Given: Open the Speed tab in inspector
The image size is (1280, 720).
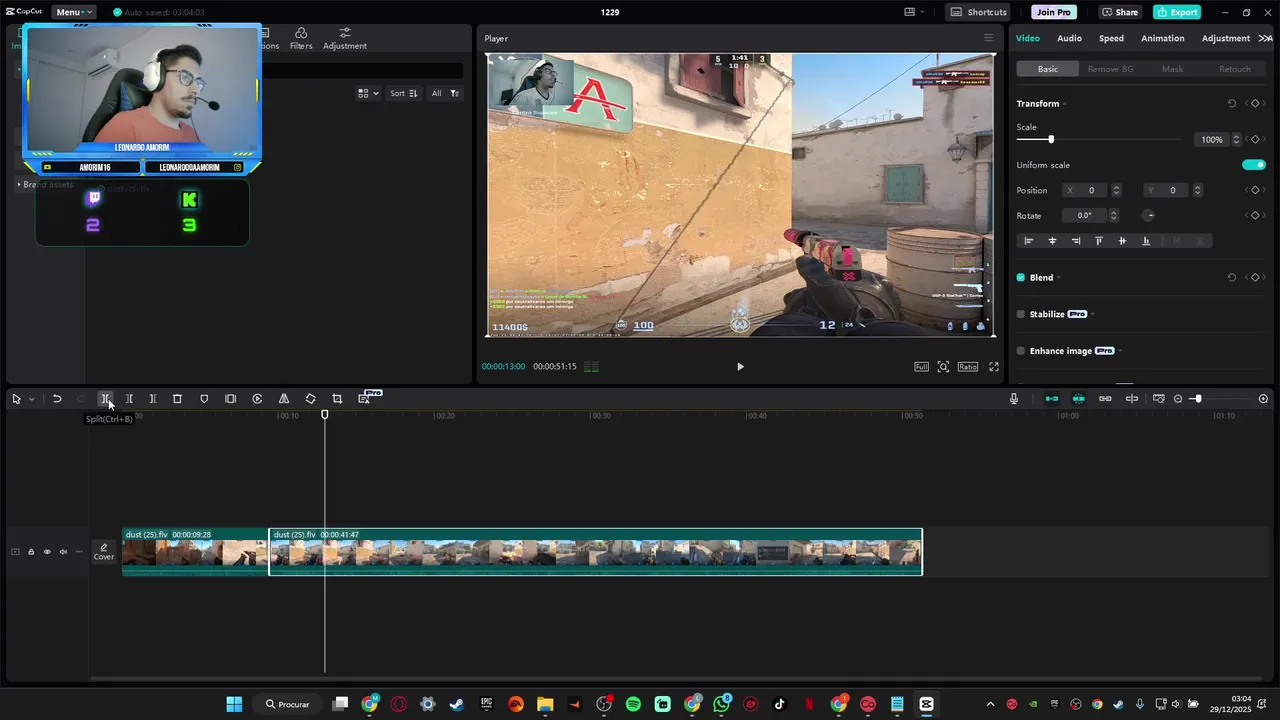Looking at the screenshot, I should point(1111,38).
